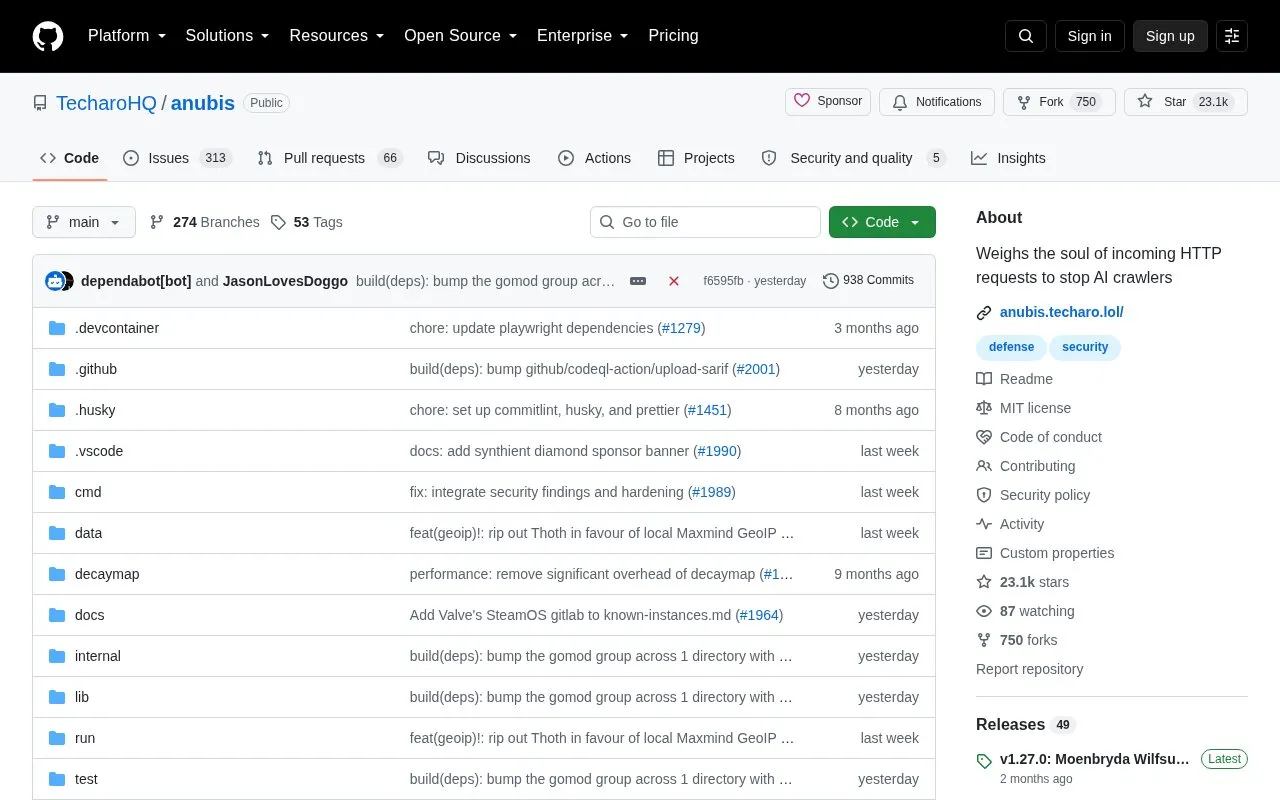Click the v1.27.0 release tag icon

click(984, 761)
